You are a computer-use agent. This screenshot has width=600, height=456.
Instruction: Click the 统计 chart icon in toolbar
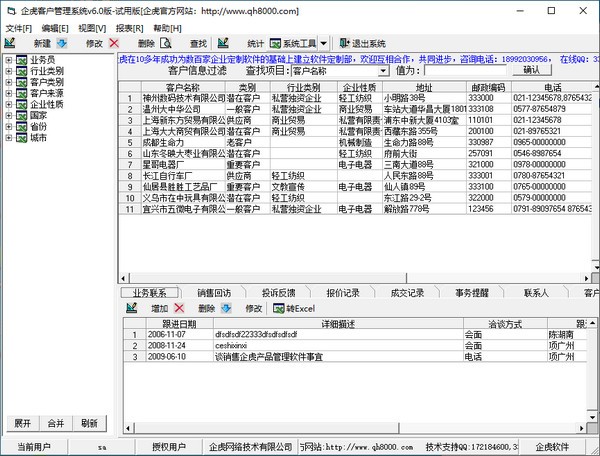coord(223,43)
